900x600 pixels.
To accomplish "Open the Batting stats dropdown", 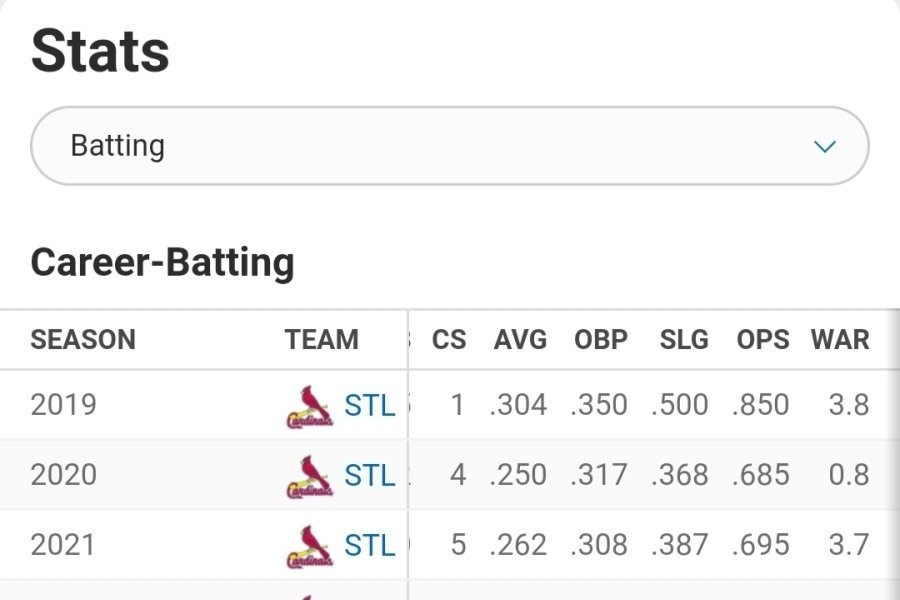I will point(450,146).
